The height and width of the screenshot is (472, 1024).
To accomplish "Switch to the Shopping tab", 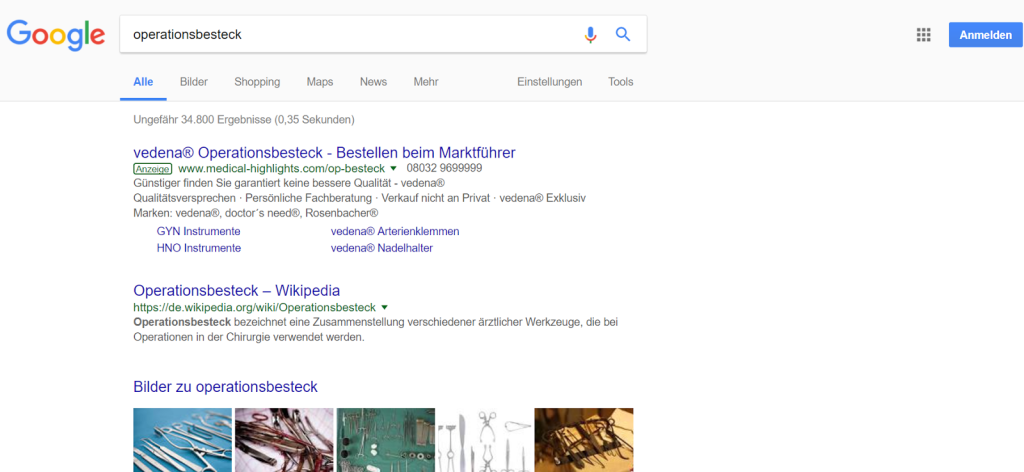I will point(257,82).
